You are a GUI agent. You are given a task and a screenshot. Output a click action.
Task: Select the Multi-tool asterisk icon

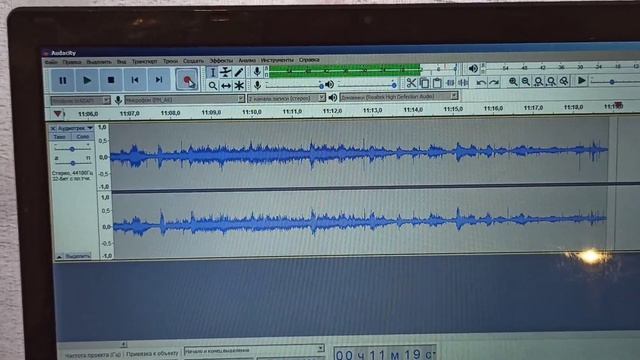coord(239,86)
